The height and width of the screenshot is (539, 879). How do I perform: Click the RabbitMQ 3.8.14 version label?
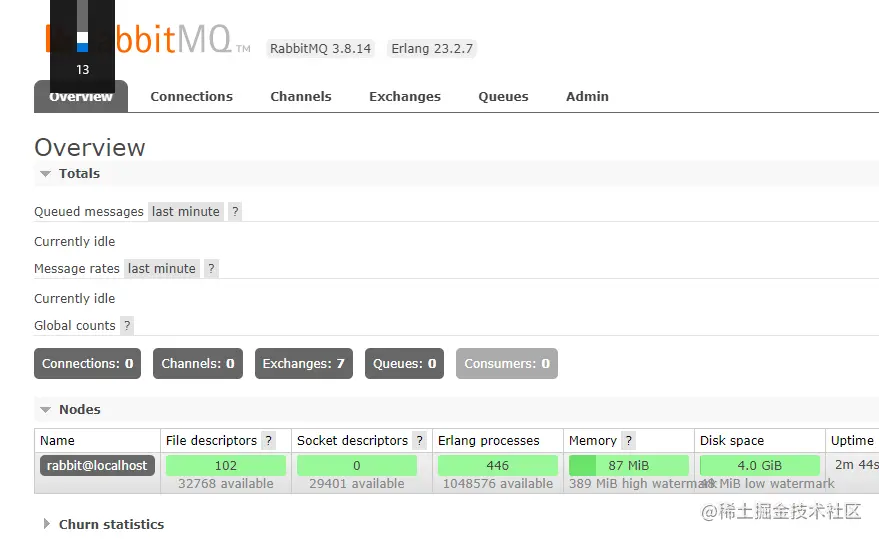coord(320,49)
